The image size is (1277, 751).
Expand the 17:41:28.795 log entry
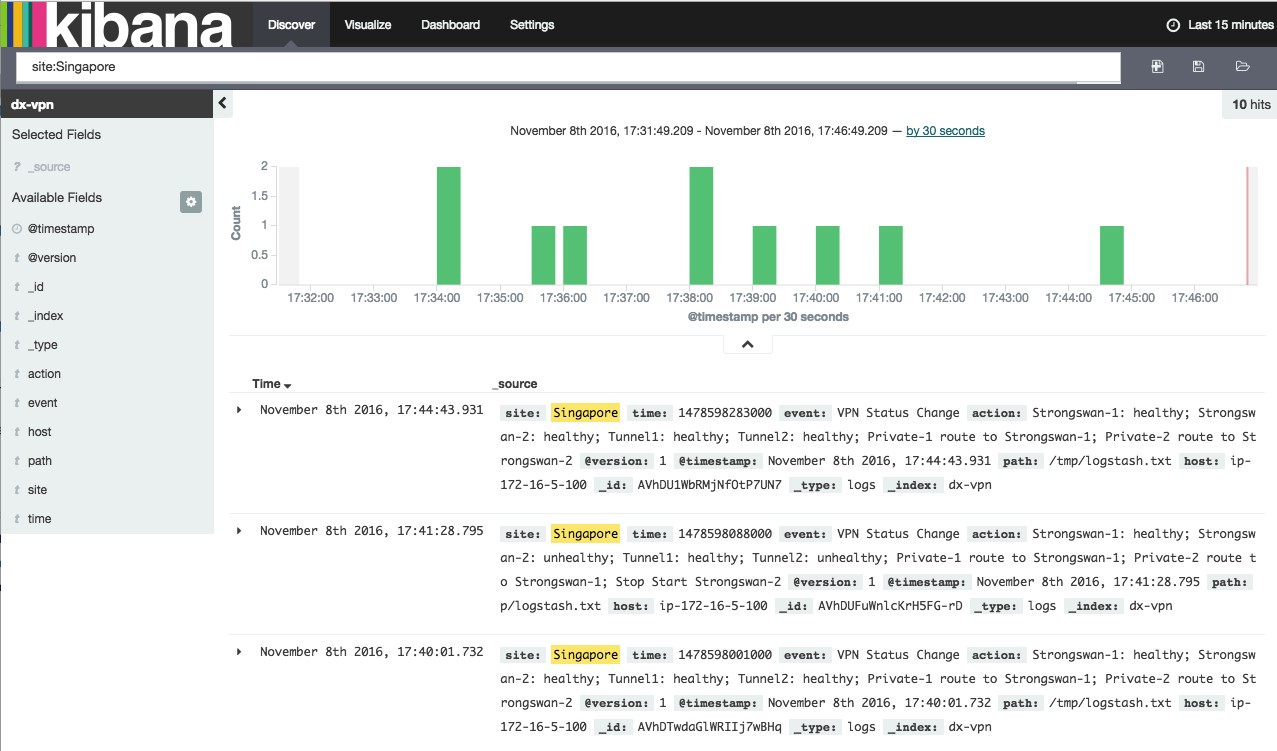[239, 531]
